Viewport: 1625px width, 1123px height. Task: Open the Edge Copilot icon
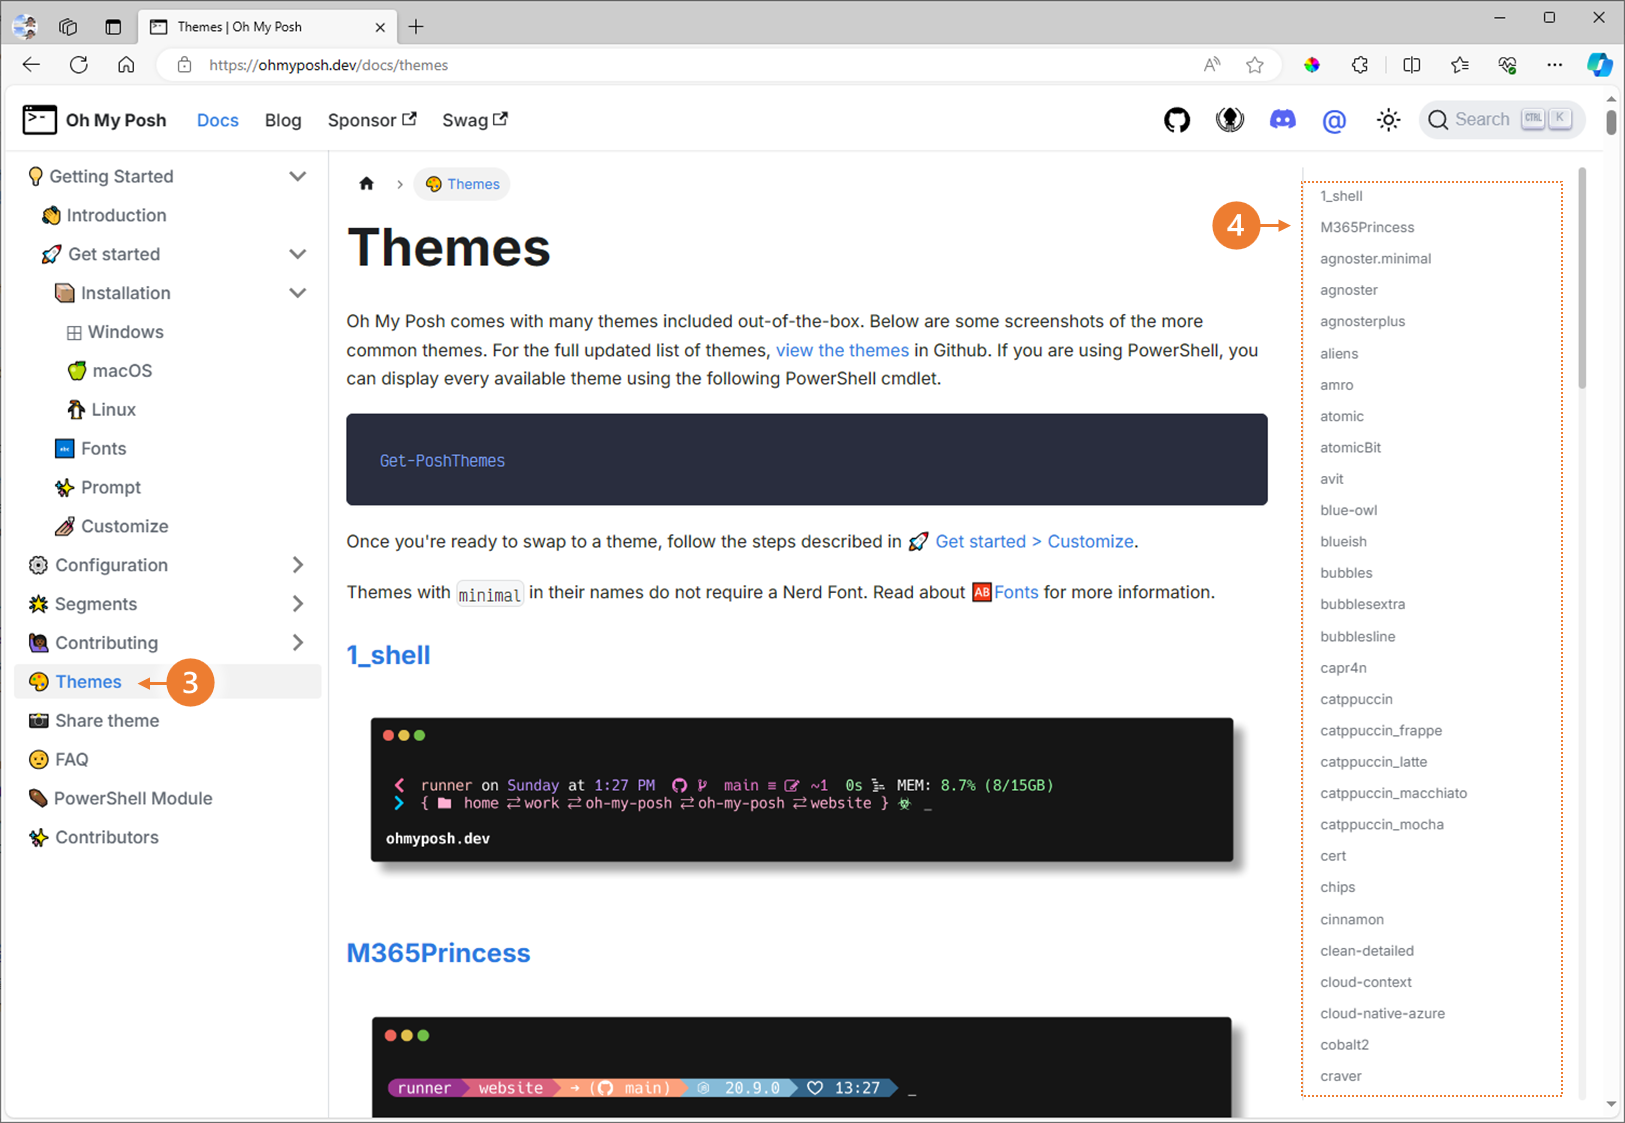pos(1600,65)
